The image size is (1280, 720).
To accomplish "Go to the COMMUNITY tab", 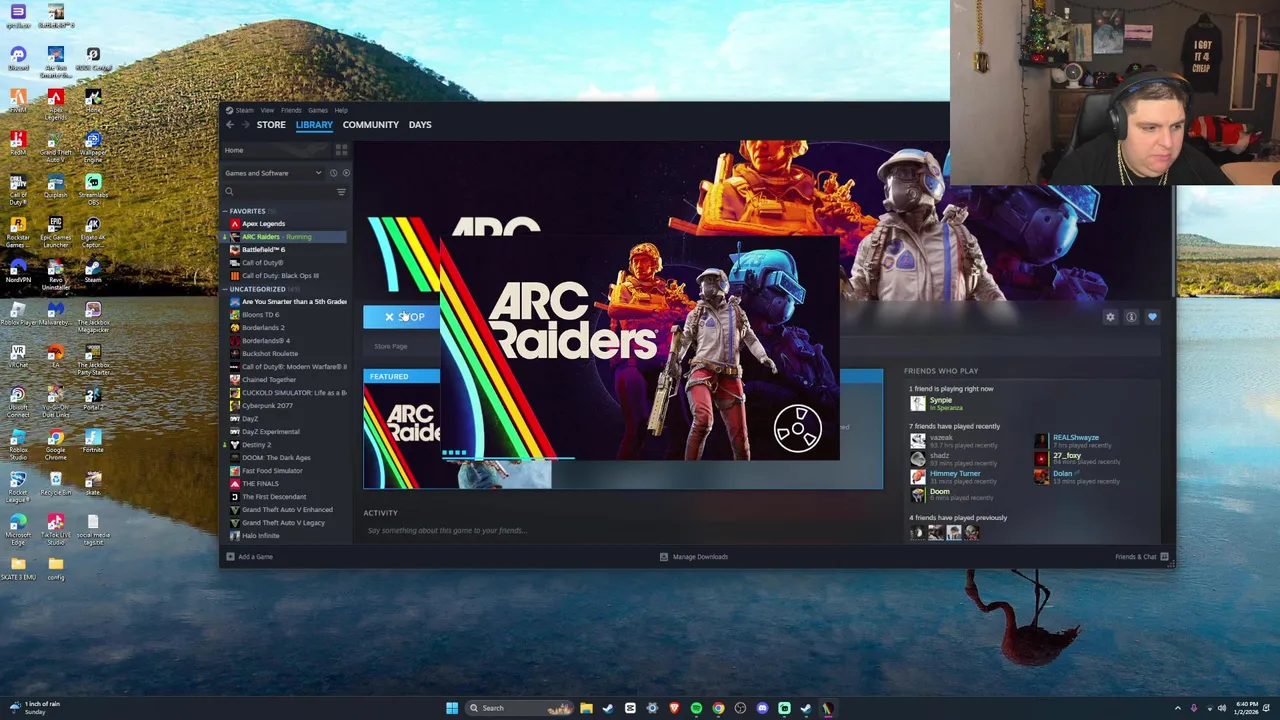I will click(x=370, y=125).
